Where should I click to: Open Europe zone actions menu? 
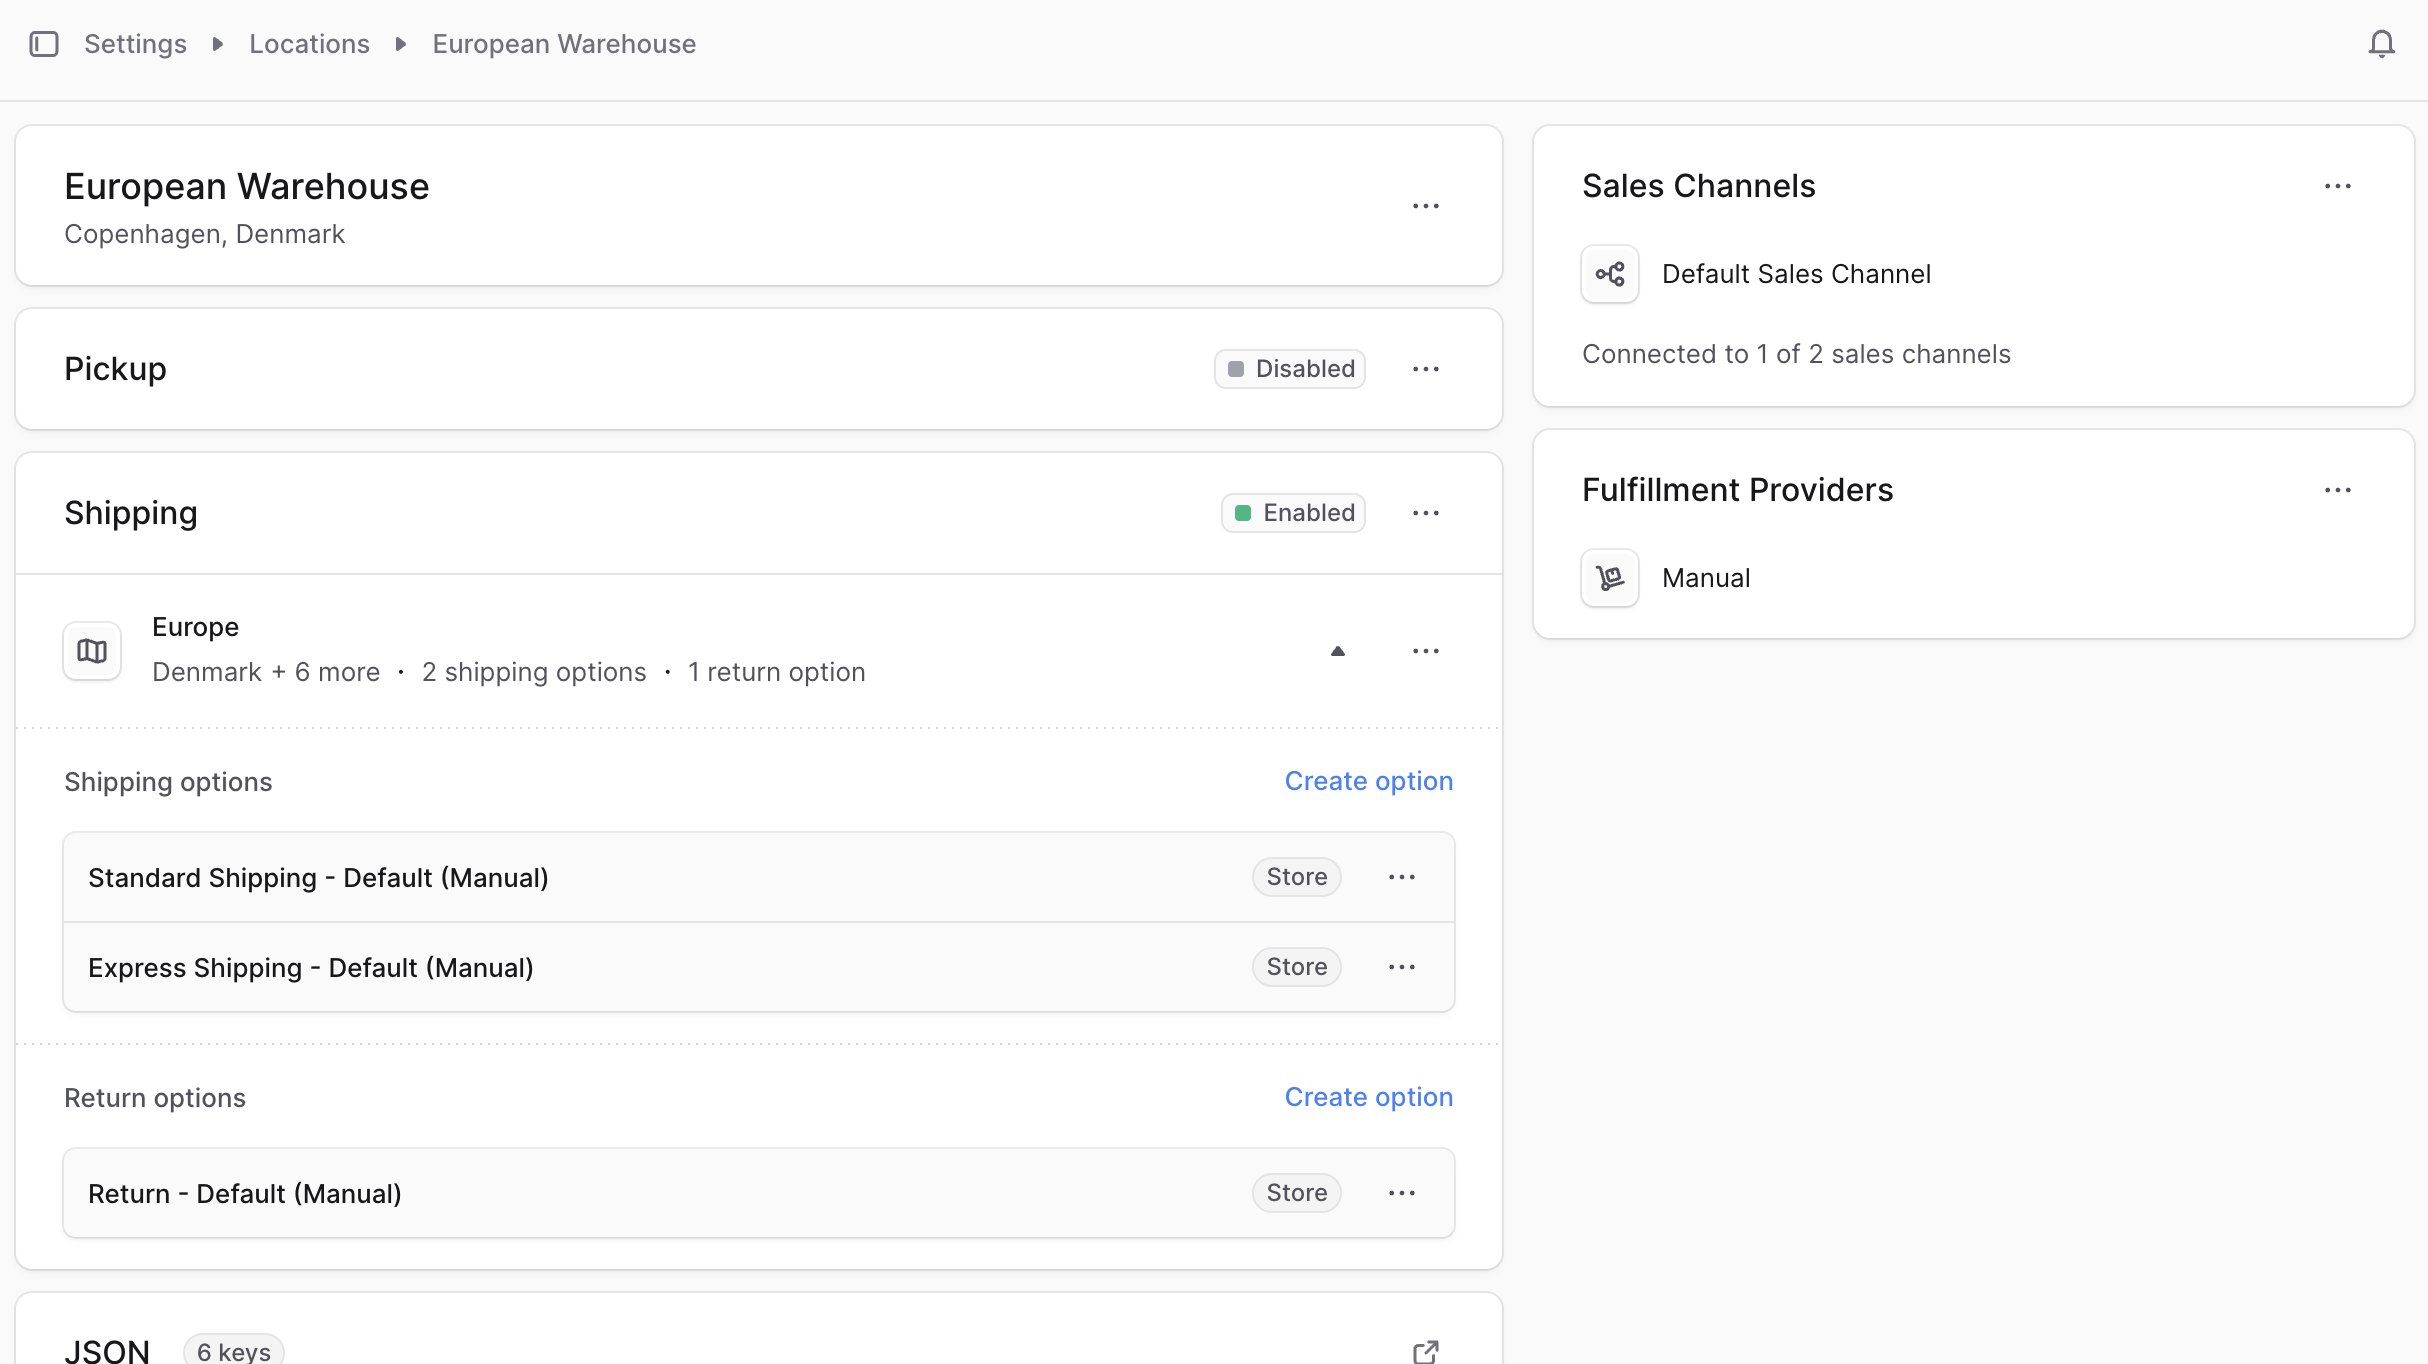point(1425,651)
